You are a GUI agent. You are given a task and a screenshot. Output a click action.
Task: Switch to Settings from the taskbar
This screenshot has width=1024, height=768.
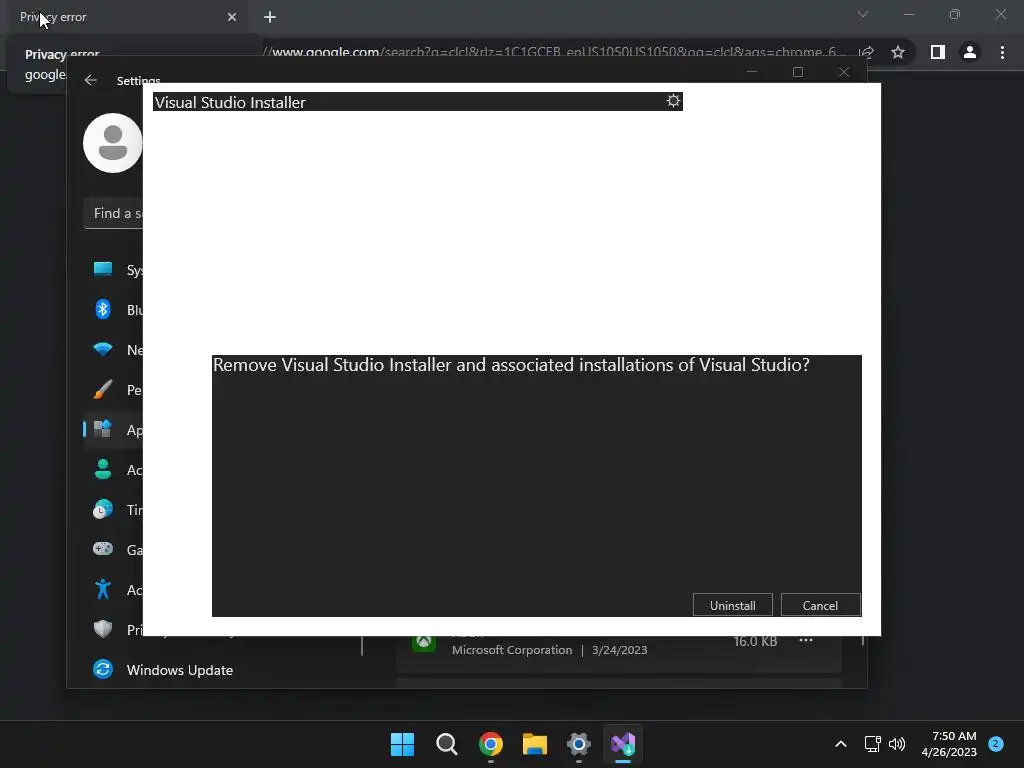579,744
